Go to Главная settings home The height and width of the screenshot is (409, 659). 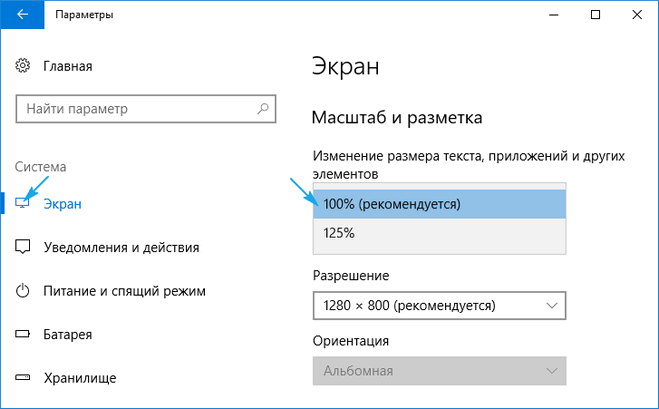67,66
